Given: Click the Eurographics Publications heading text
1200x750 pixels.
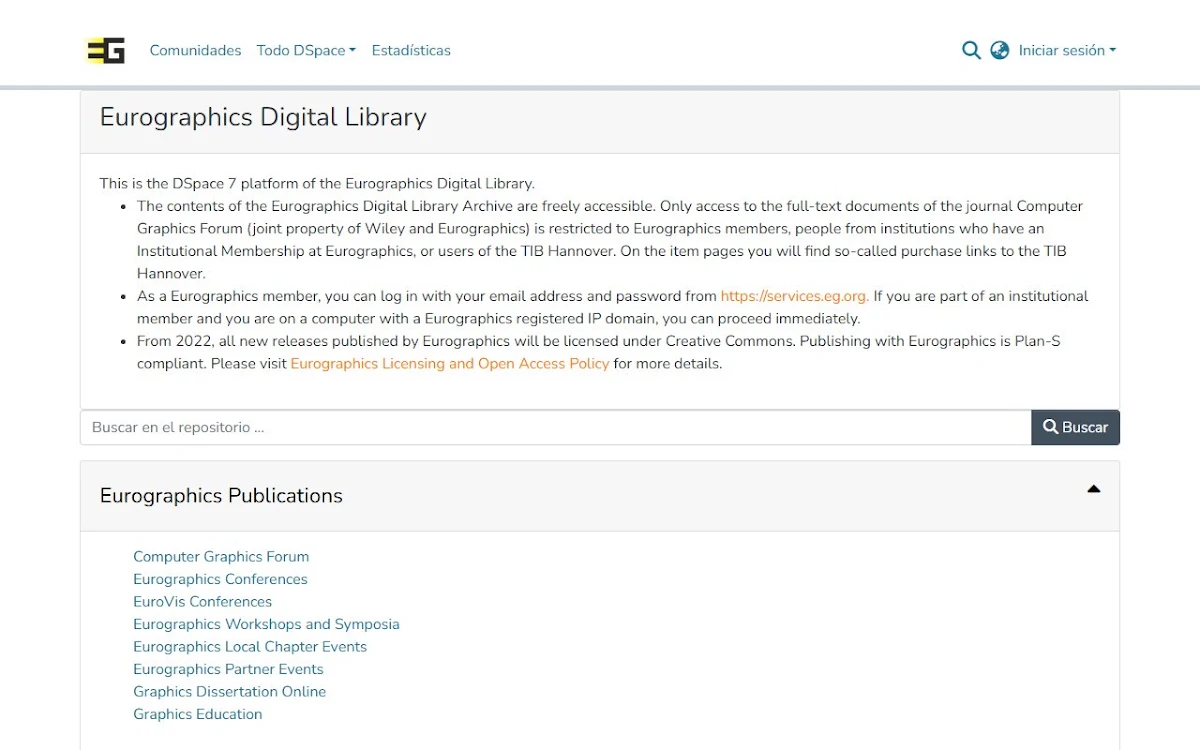Looking at the screenshot, I should (221, 496).
